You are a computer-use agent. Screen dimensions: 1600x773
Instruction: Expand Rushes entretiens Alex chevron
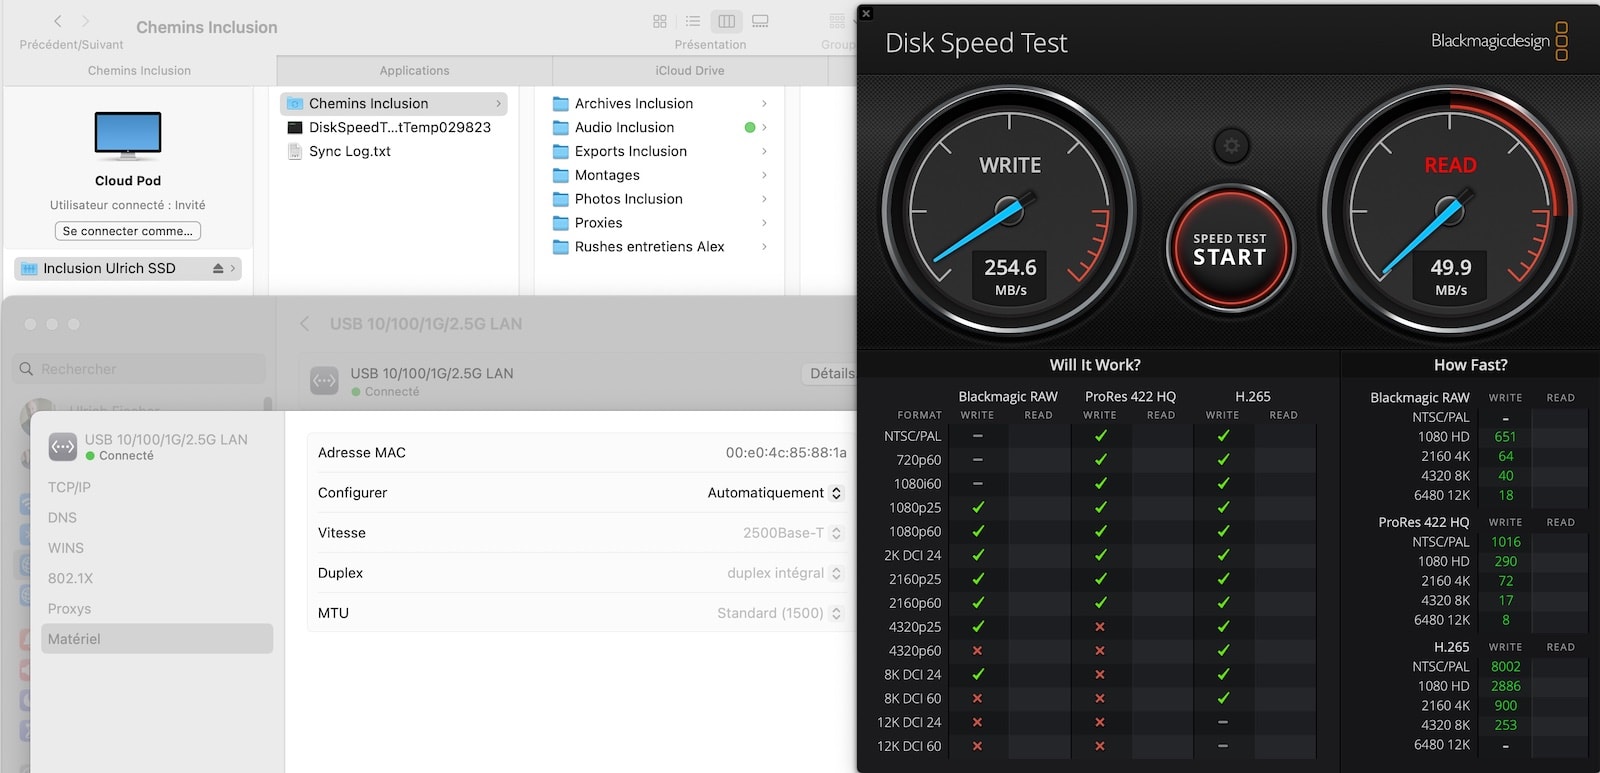(764, 247)
